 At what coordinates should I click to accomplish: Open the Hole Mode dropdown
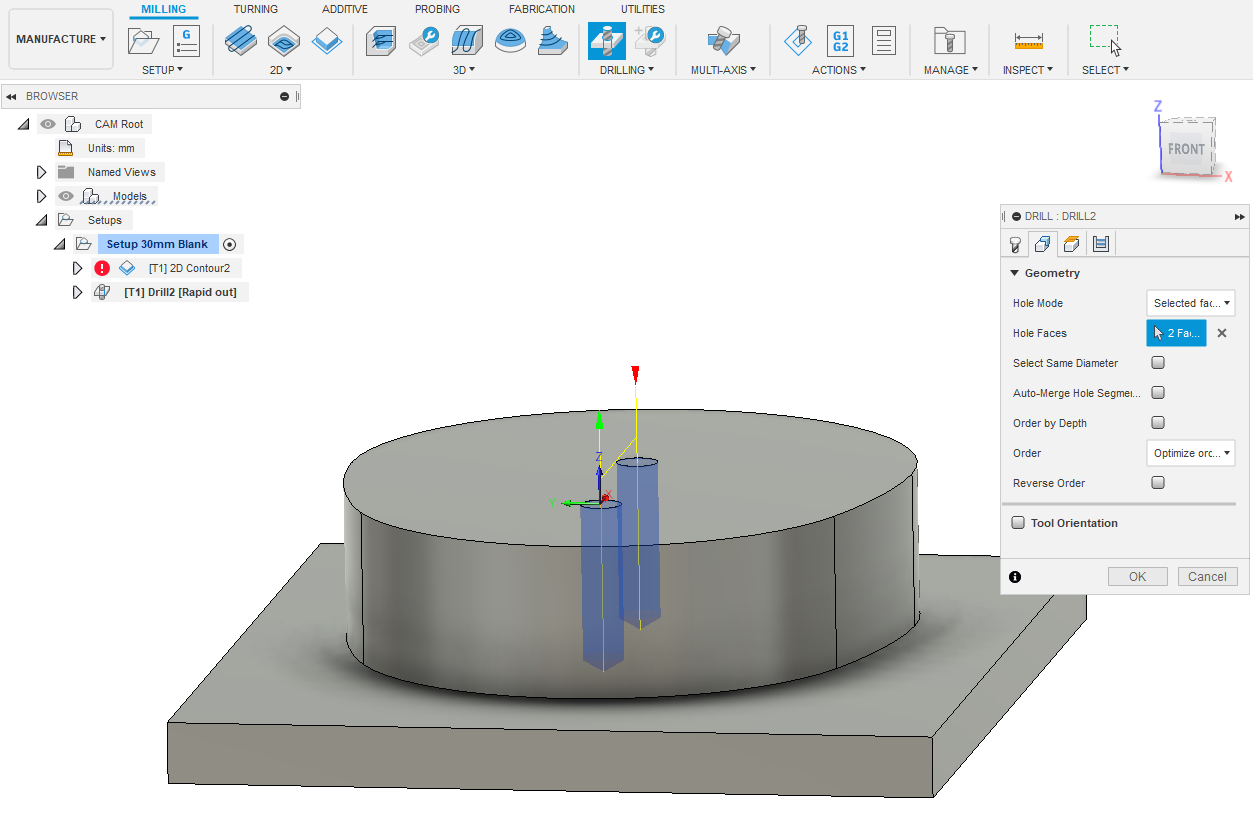point(1191,303)
